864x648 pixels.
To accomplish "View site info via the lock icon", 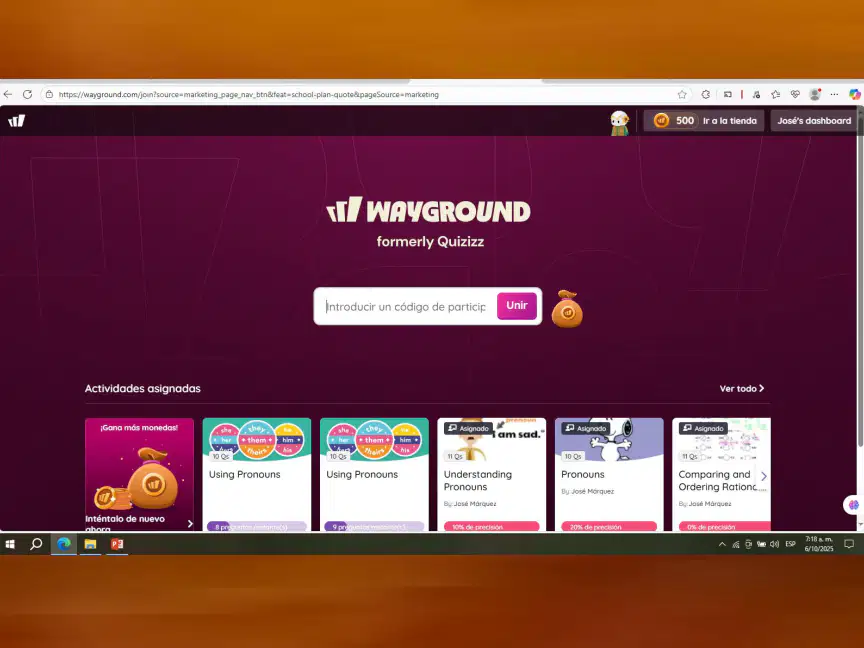I will coord(49,94).
